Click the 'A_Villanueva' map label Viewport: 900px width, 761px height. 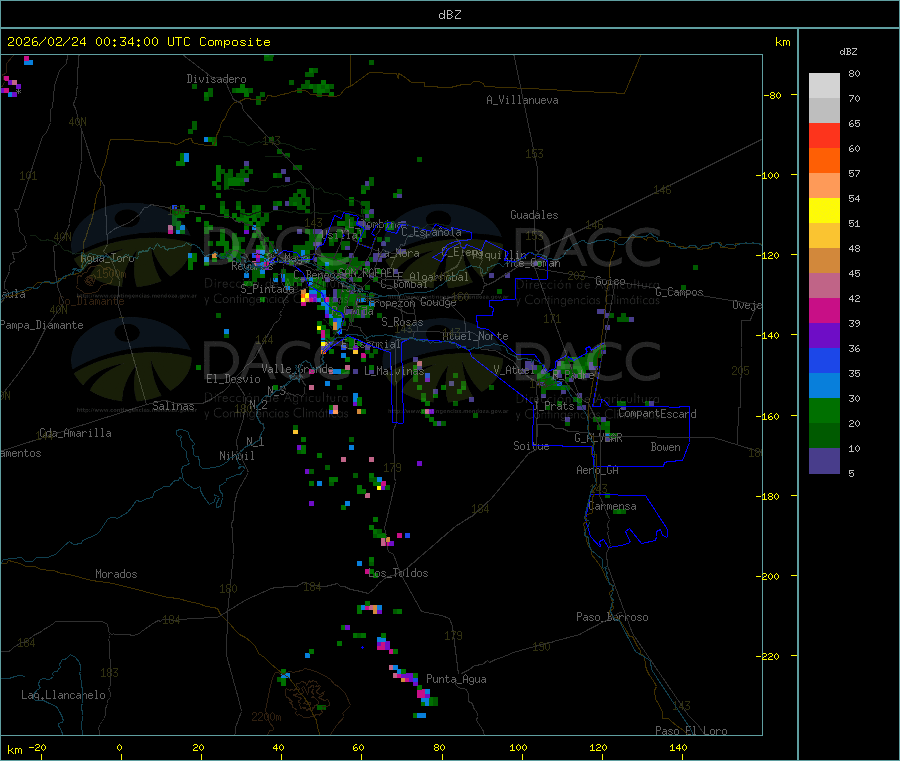522,100
